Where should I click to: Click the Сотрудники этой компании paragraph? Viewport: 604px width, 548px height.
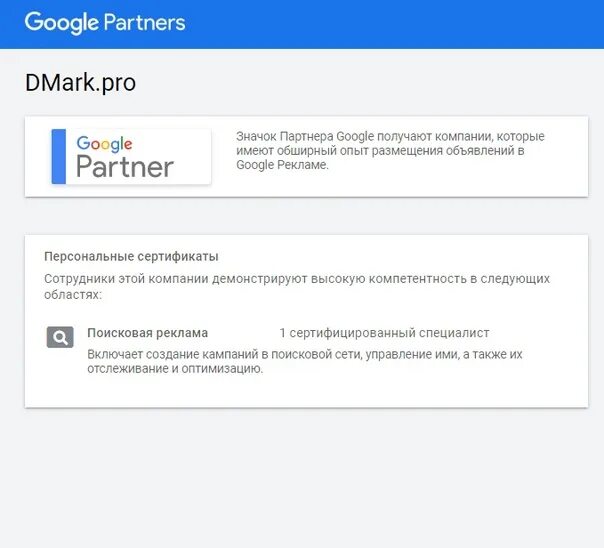(297, 287)
